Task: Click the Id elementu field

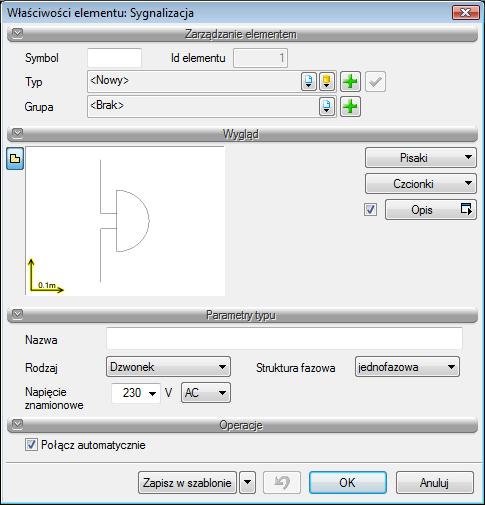Action: pyautogui.click(x=260, y=58)
